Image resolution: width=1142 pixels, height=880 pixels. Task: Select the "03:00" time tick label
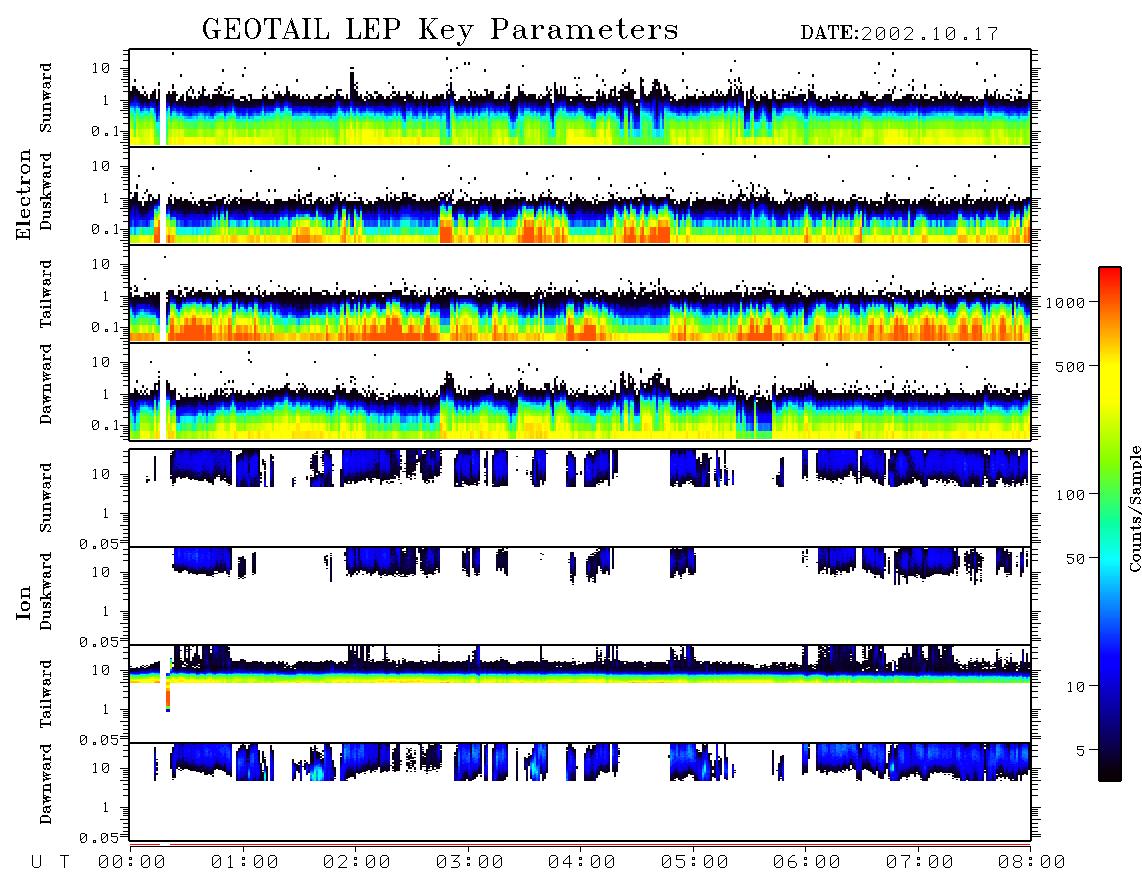(x=470, y=863)
